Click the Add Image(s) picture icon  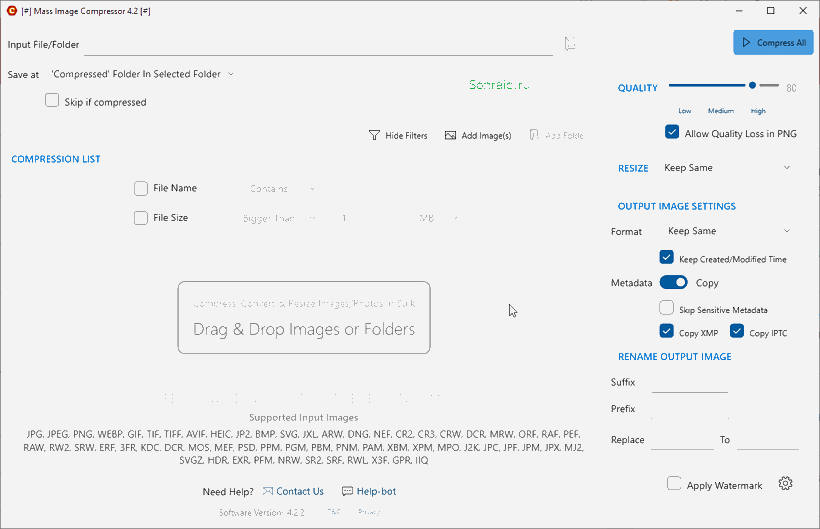(450, 135)
